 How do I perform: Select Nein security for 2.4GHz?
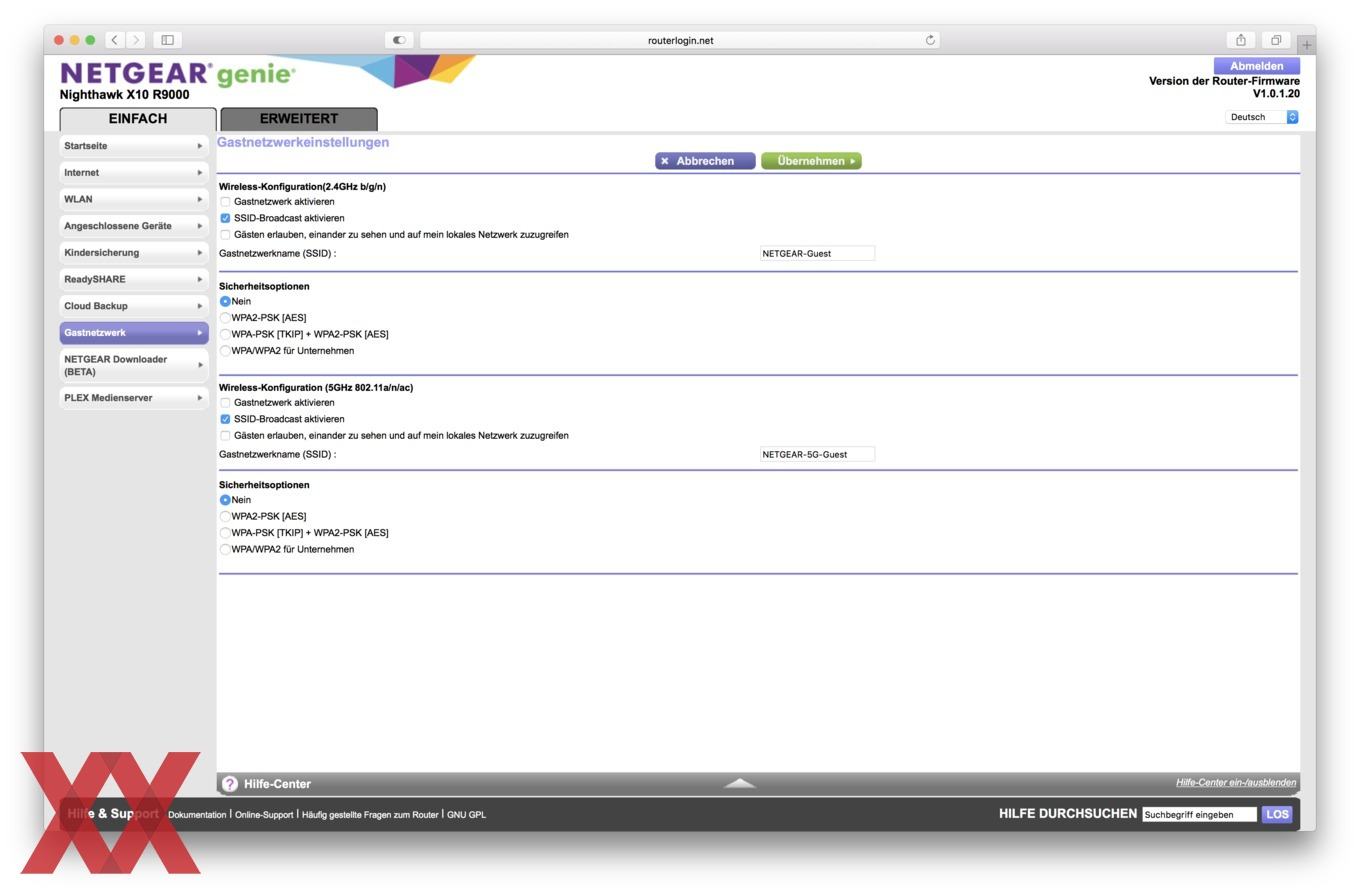click(225, 301)
